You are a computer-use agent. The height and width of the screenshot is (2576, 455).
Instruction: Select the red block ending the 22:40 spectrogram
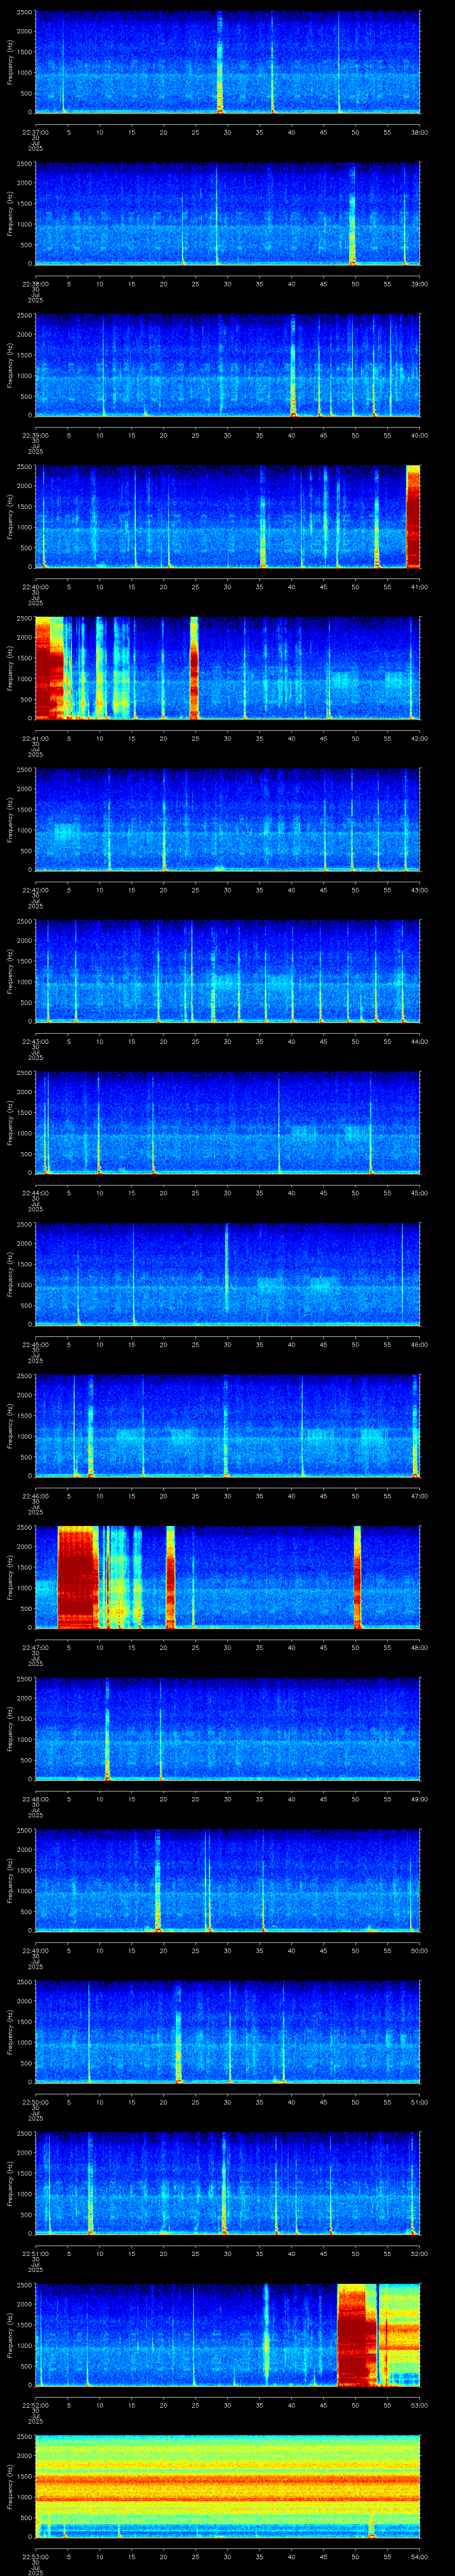click(x=413, y=517)
